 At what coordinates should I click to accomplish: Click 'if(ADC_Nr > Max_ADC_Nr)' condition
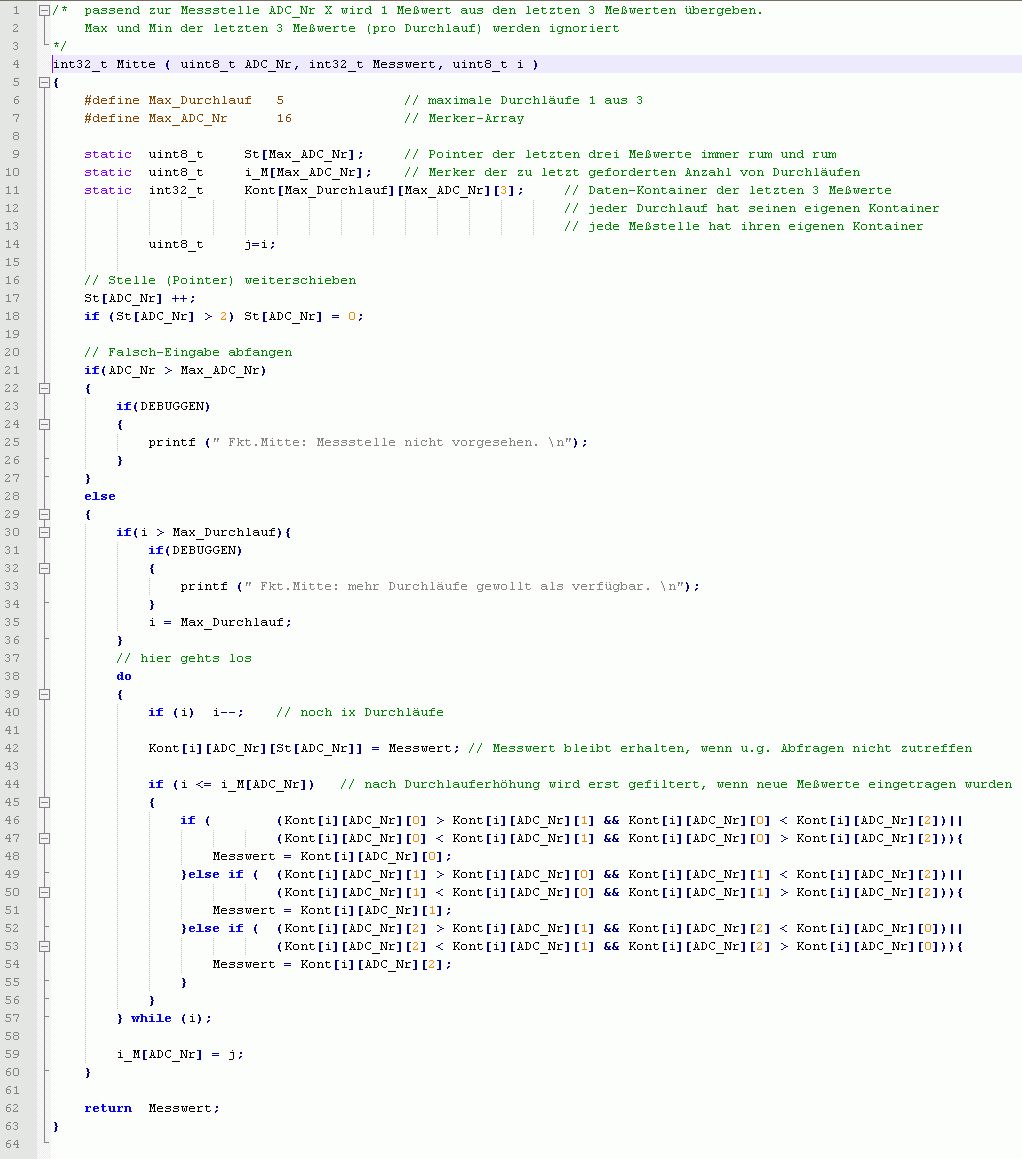pyautogui.click(x=175, y=370)
